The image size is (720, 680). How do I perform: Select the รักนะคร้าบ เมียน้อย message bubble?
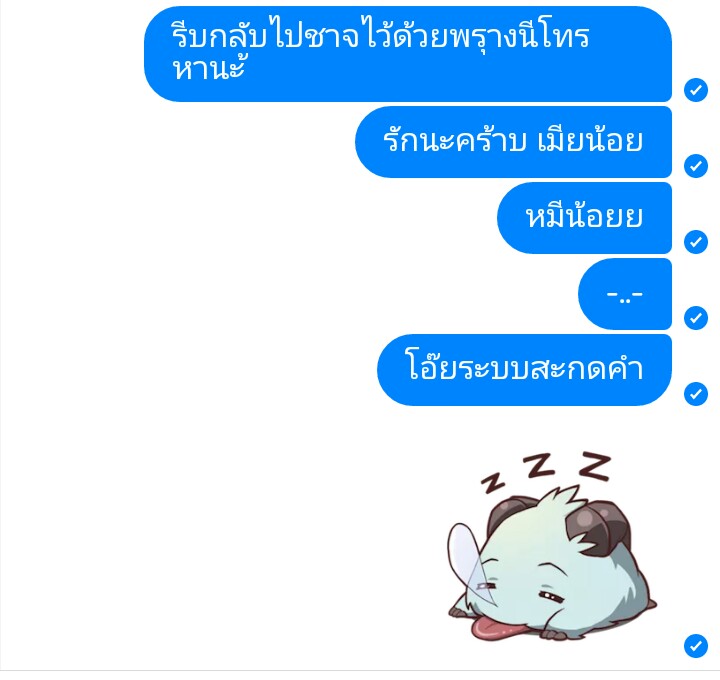(513, 142)
